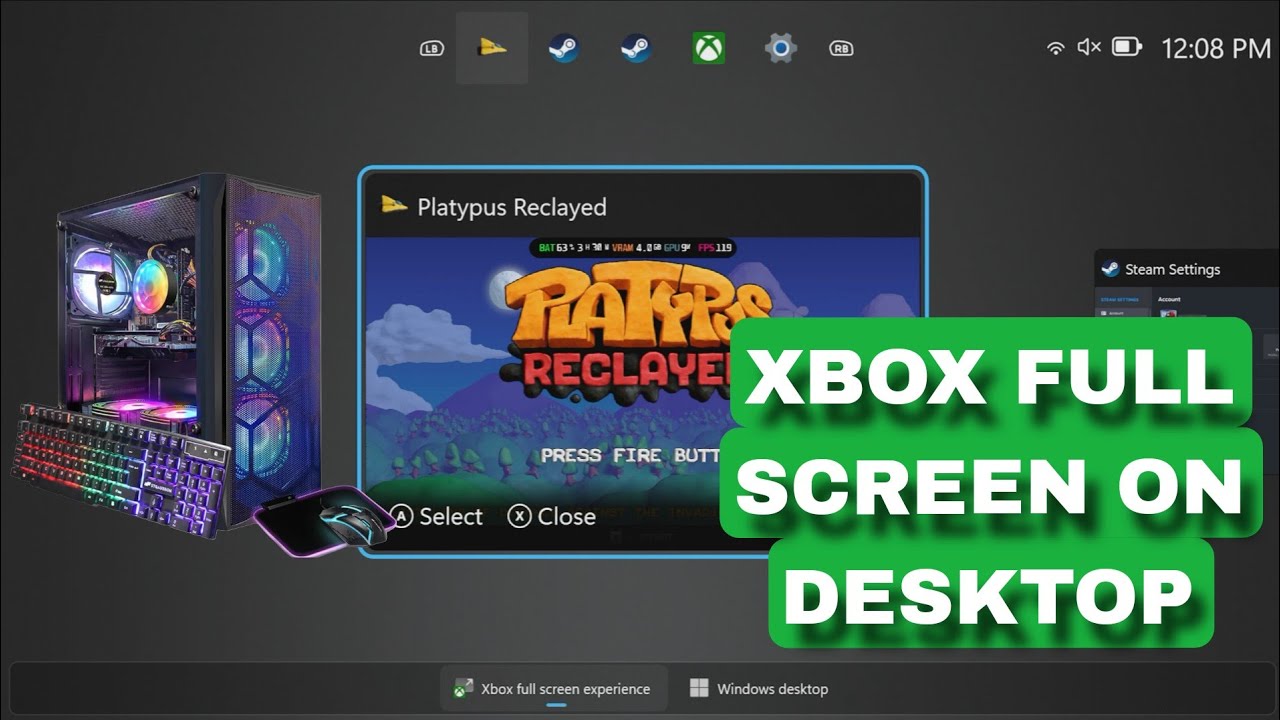Open Wi-Fi status icon

[1055, 47]
